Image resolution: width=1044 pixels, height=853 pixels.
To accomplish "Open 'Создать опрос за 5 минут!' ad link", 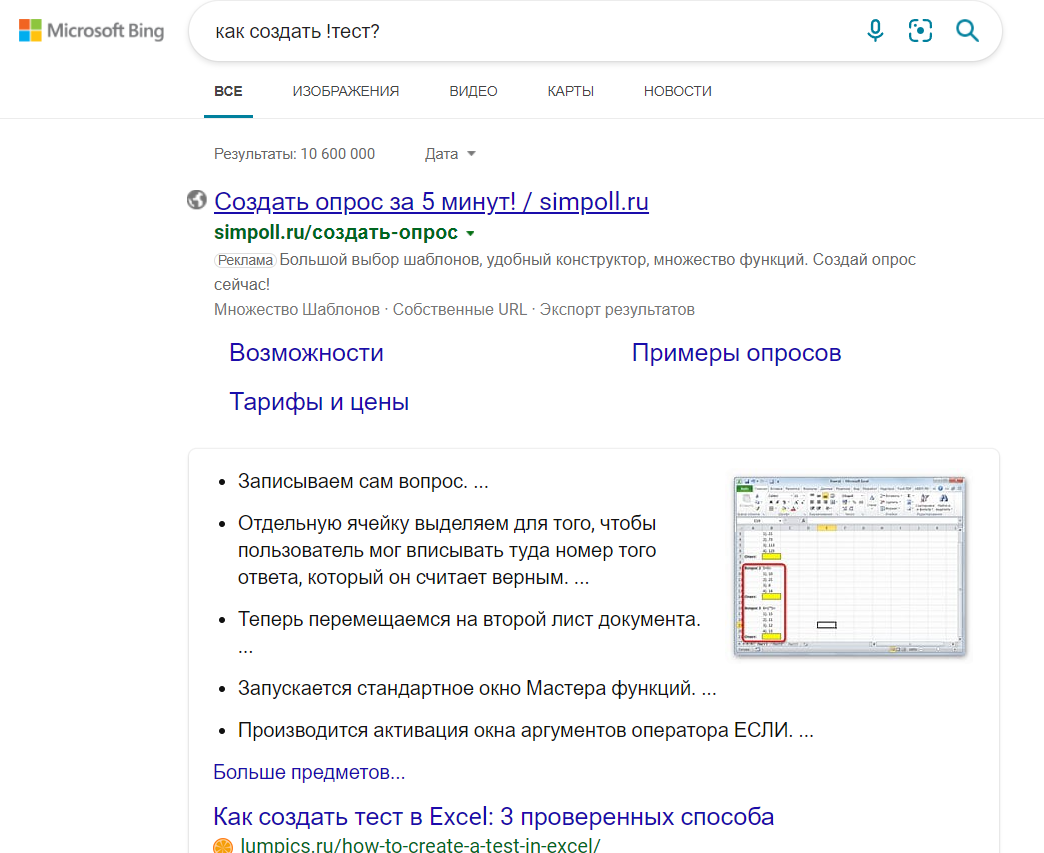I will [x=431, y=201].
